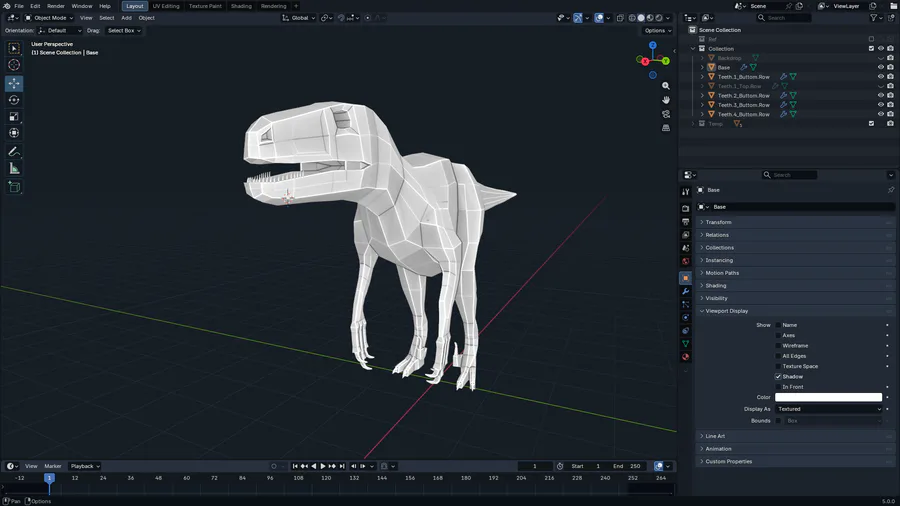The height and width of the screenshot is (506, 900).
Task: Click the viewport zoom magnifier icon
Action: (x=666, y=86)
